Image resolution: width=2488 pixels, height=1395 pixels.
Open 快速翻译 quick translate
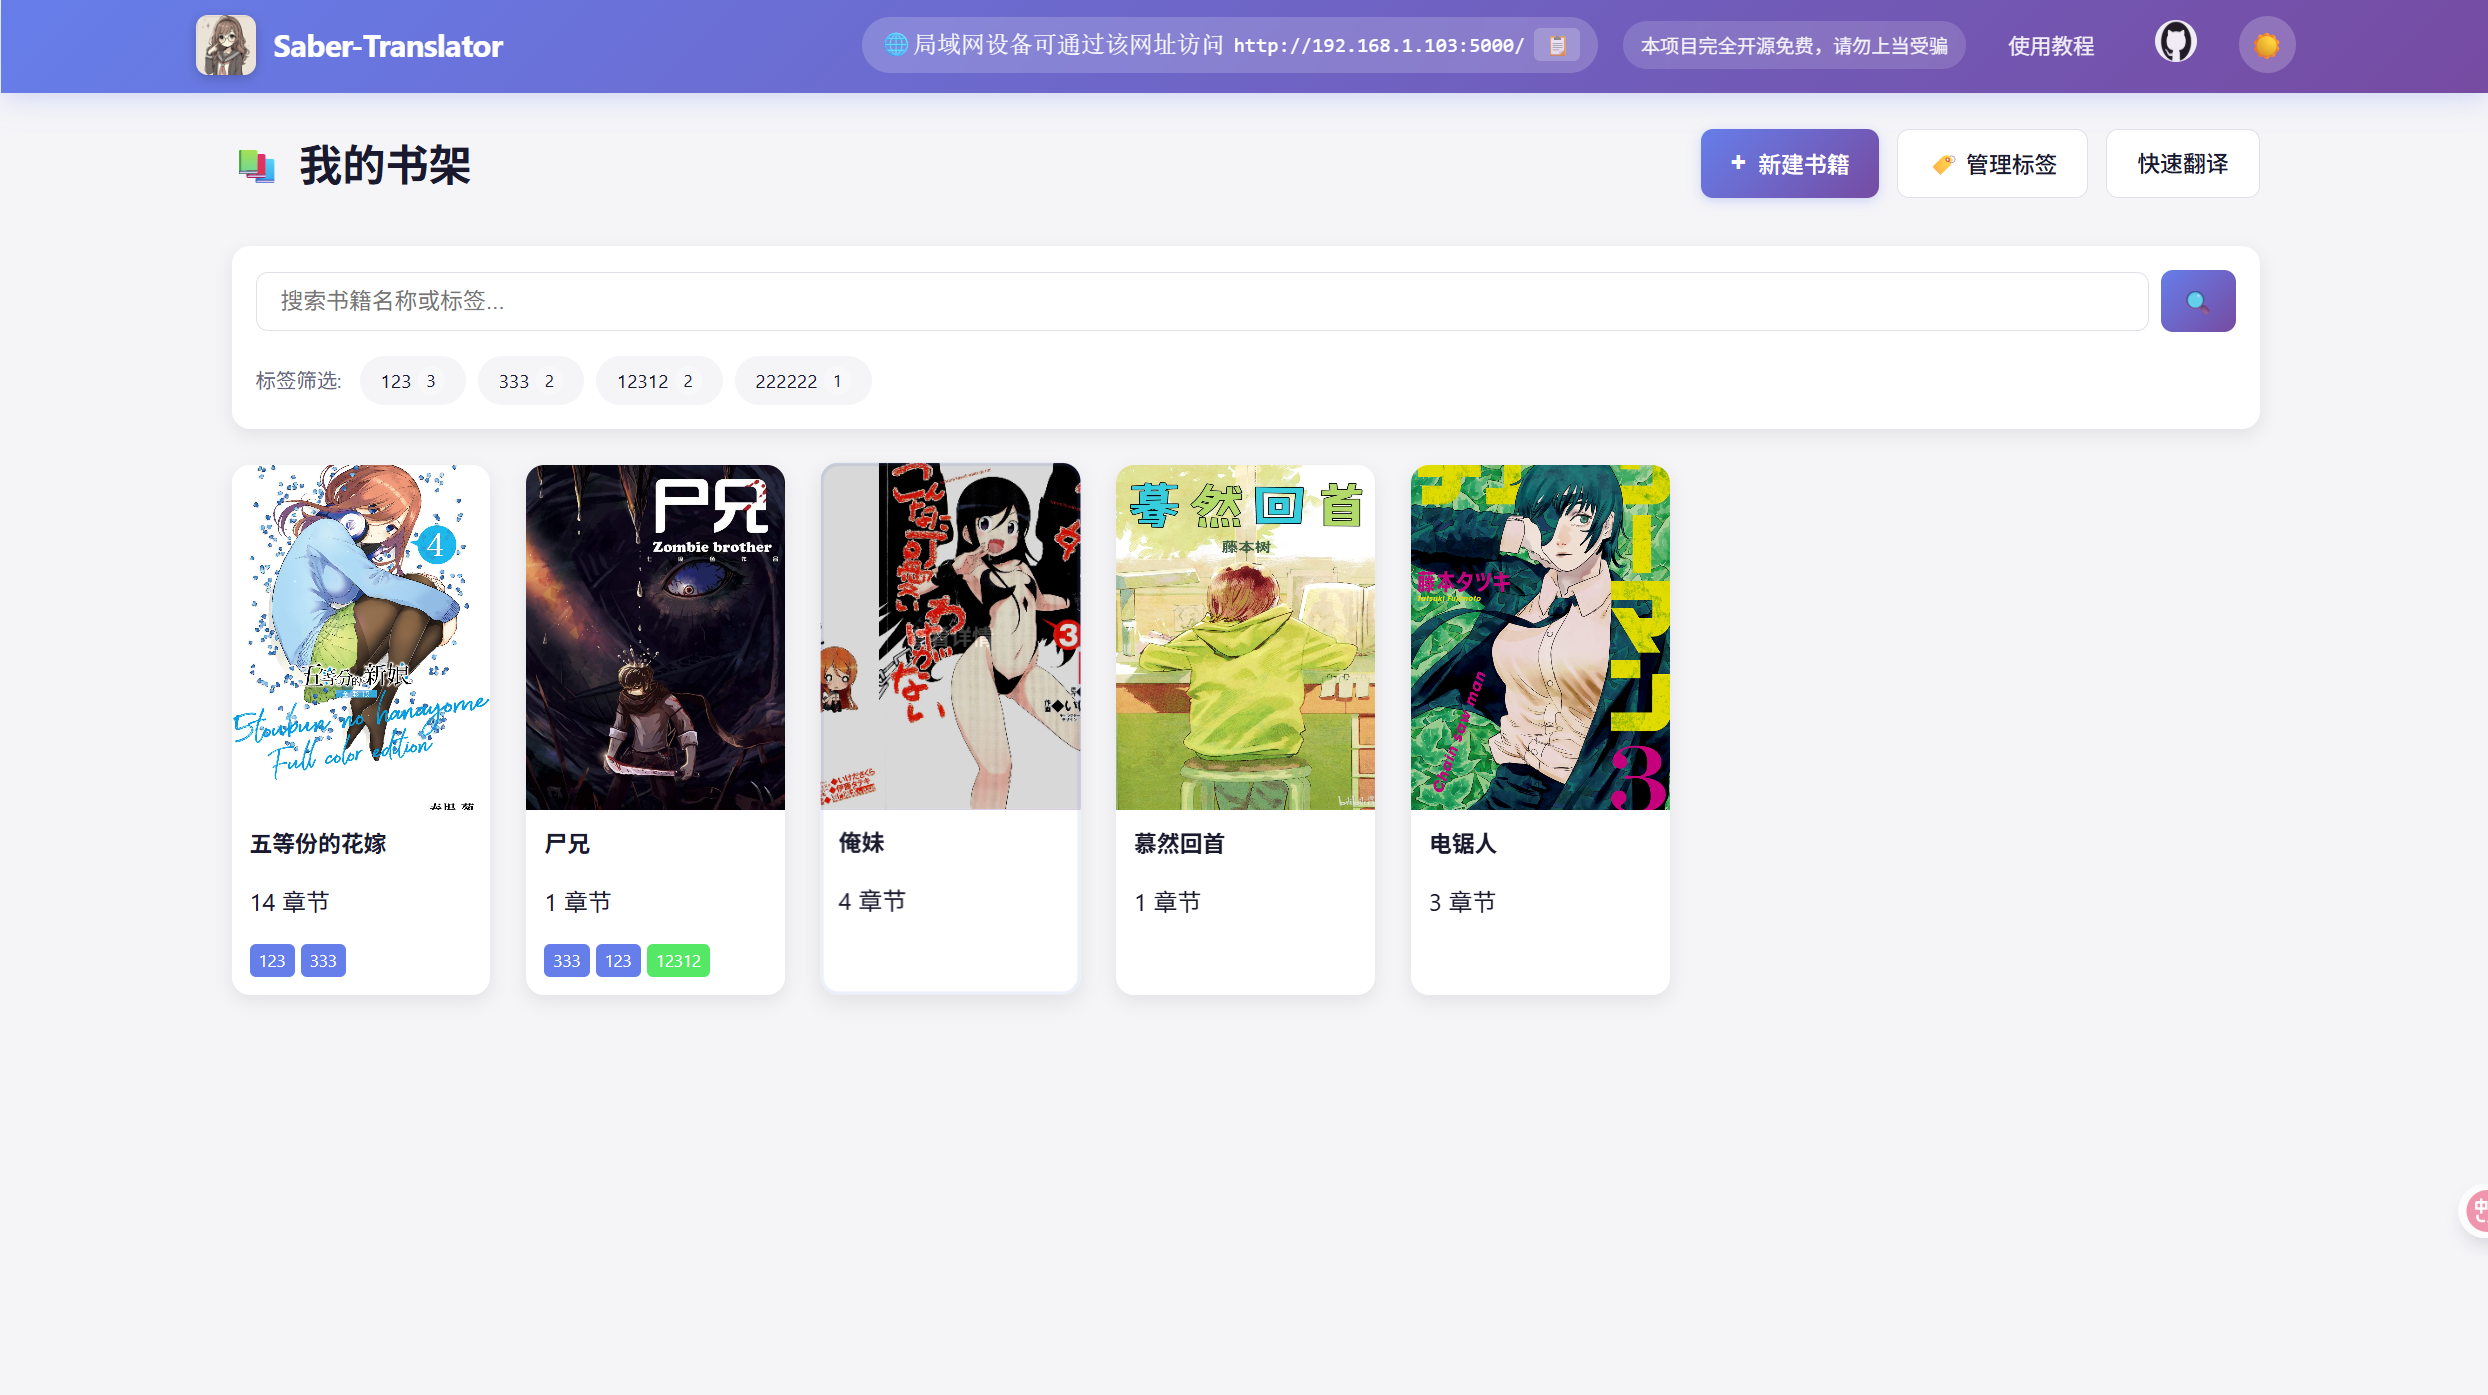pos(2182,164)
